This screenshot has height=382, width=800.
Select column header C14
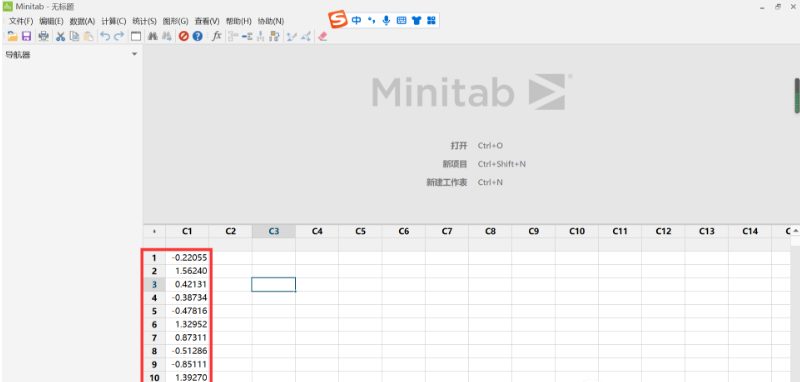coord(750,231)
